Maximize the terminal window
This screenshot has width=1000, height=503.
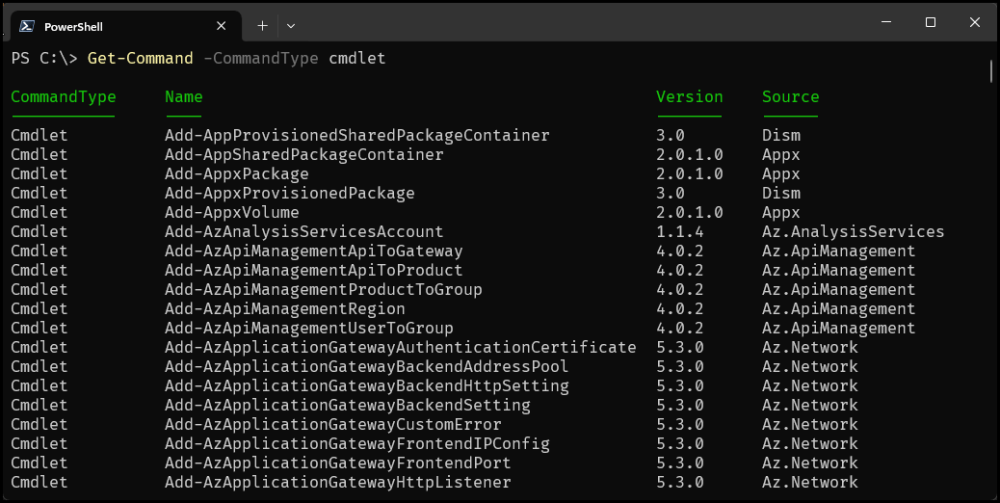930,22
